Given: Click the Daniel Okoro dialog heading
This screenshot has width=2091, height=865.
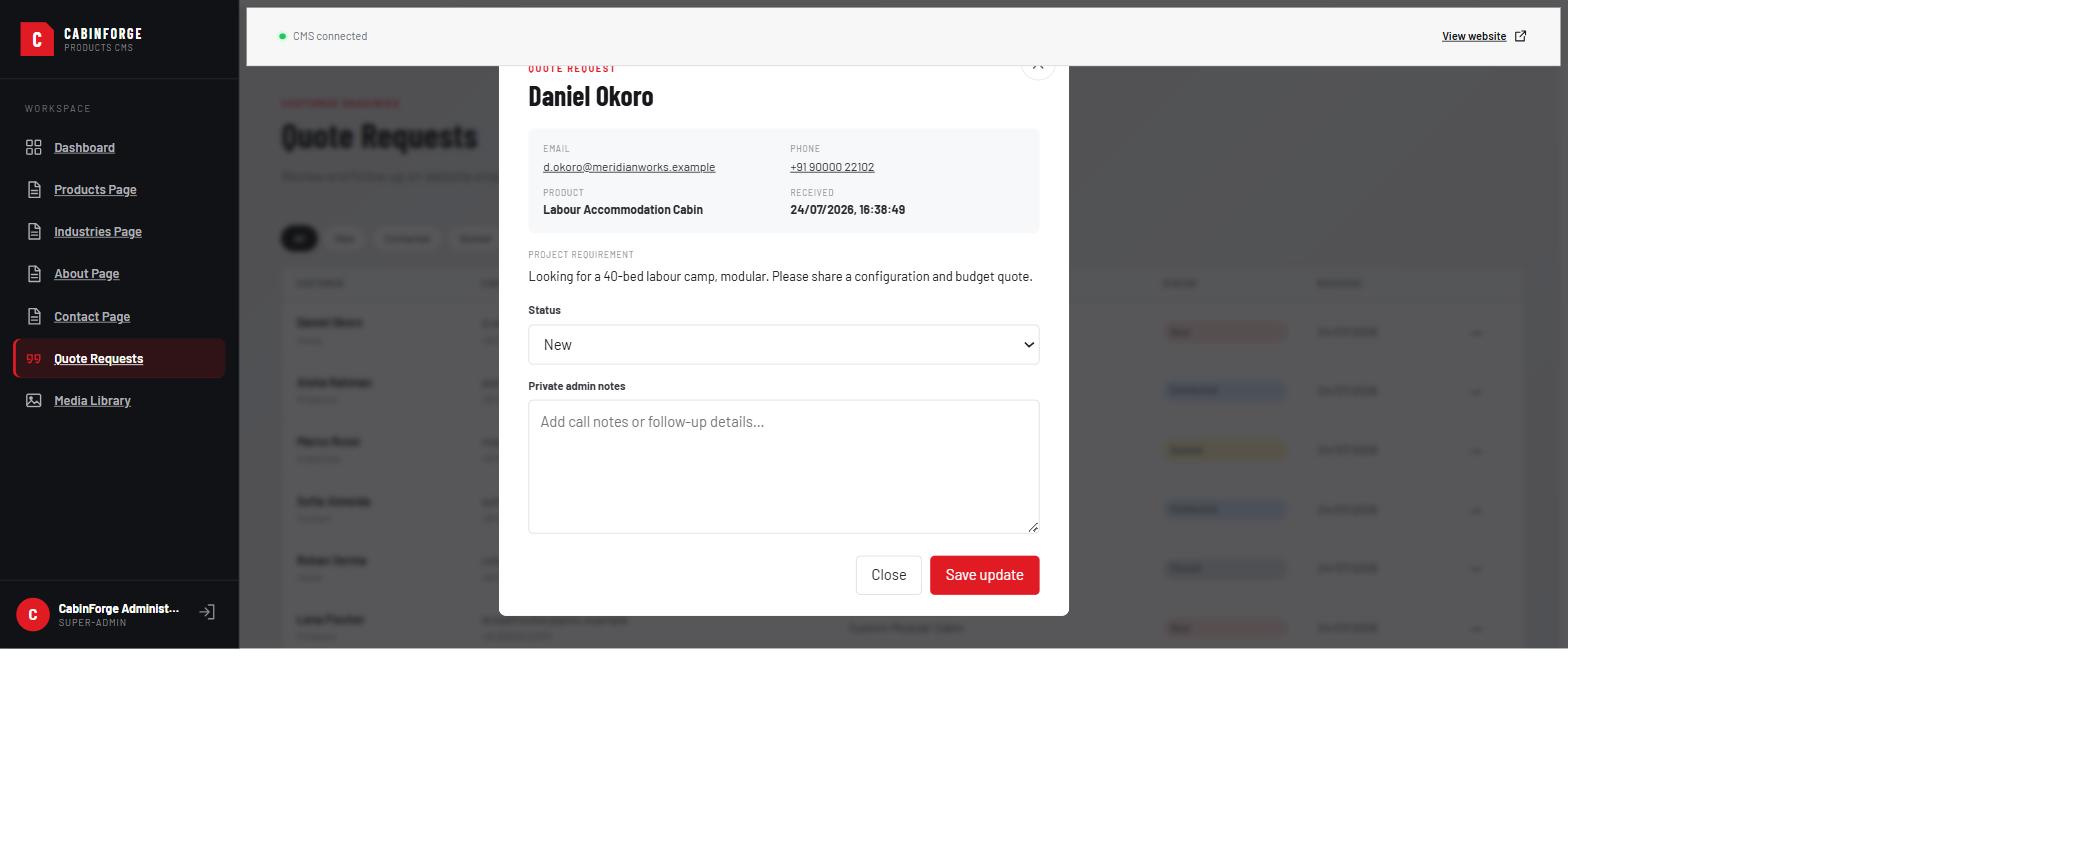Looking at the screenshot, I should coord(591,96).
